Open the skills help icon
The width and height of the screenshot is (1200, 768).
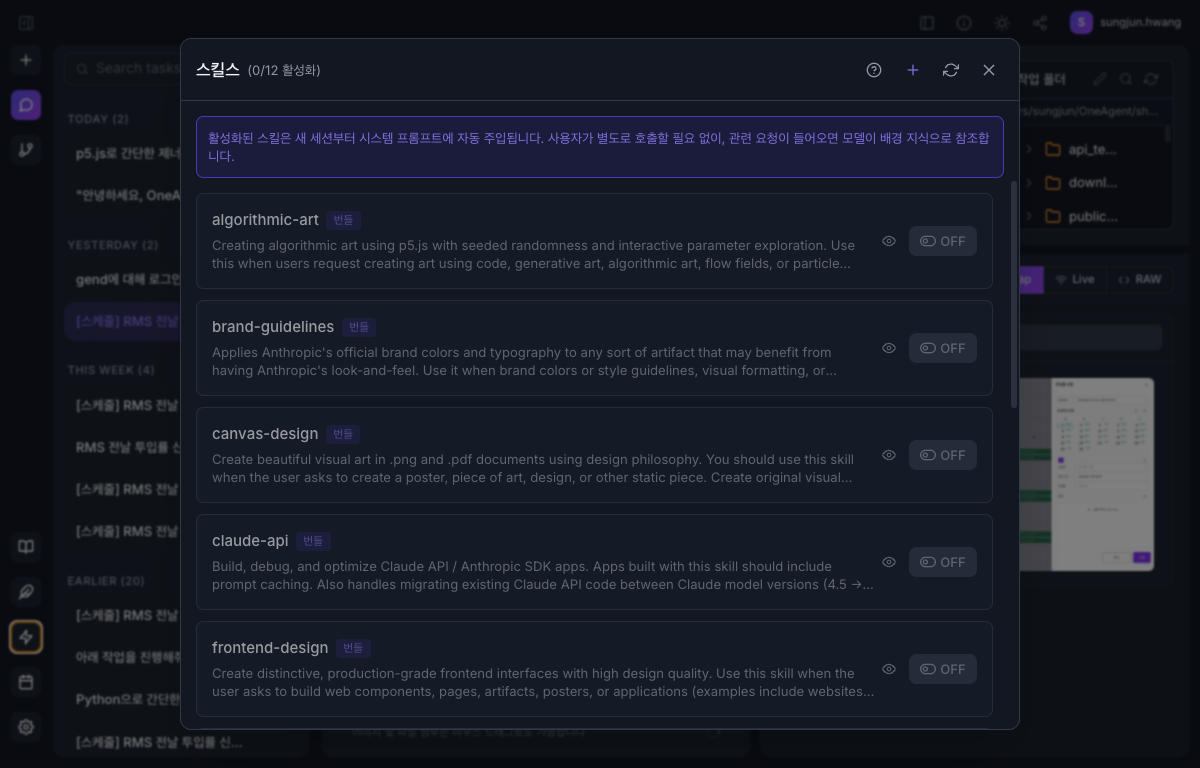874,70
